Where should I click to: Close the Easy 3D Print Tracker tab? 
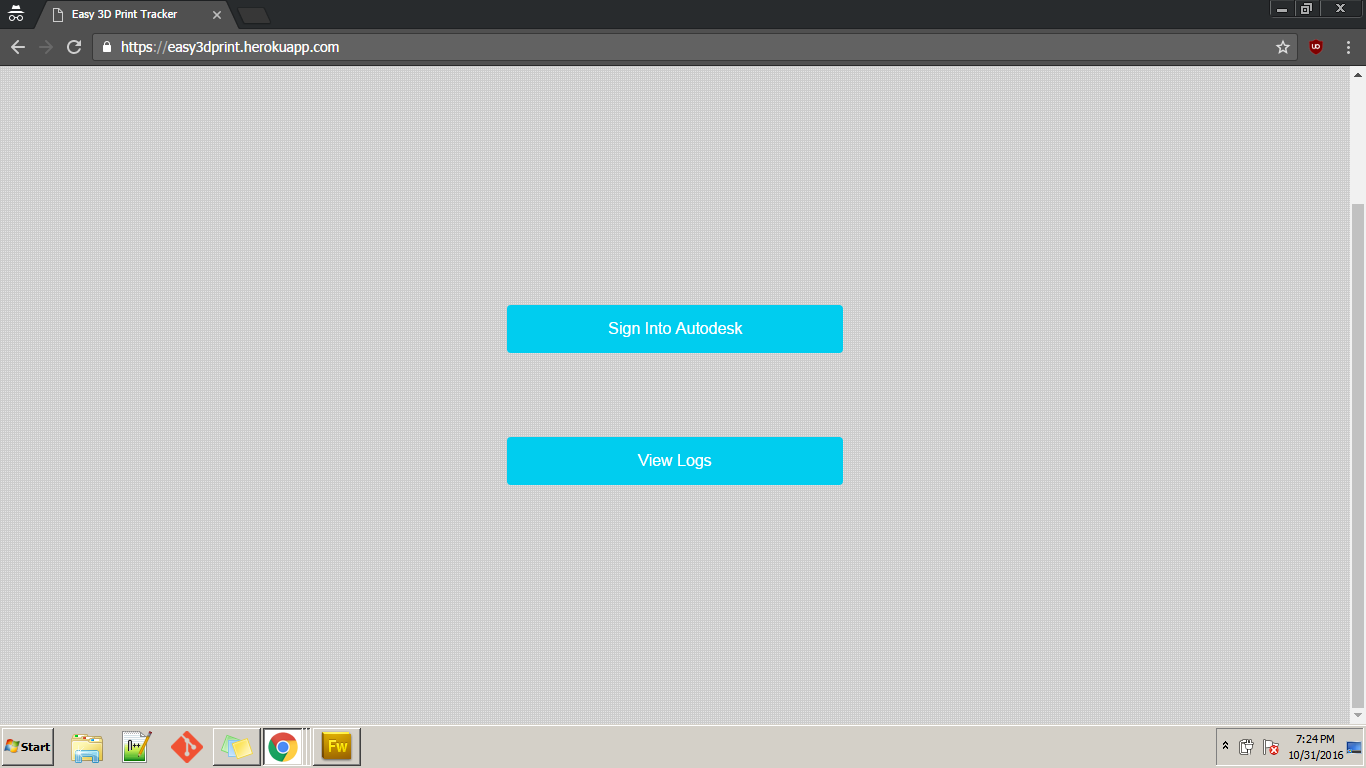click(217, 15)
